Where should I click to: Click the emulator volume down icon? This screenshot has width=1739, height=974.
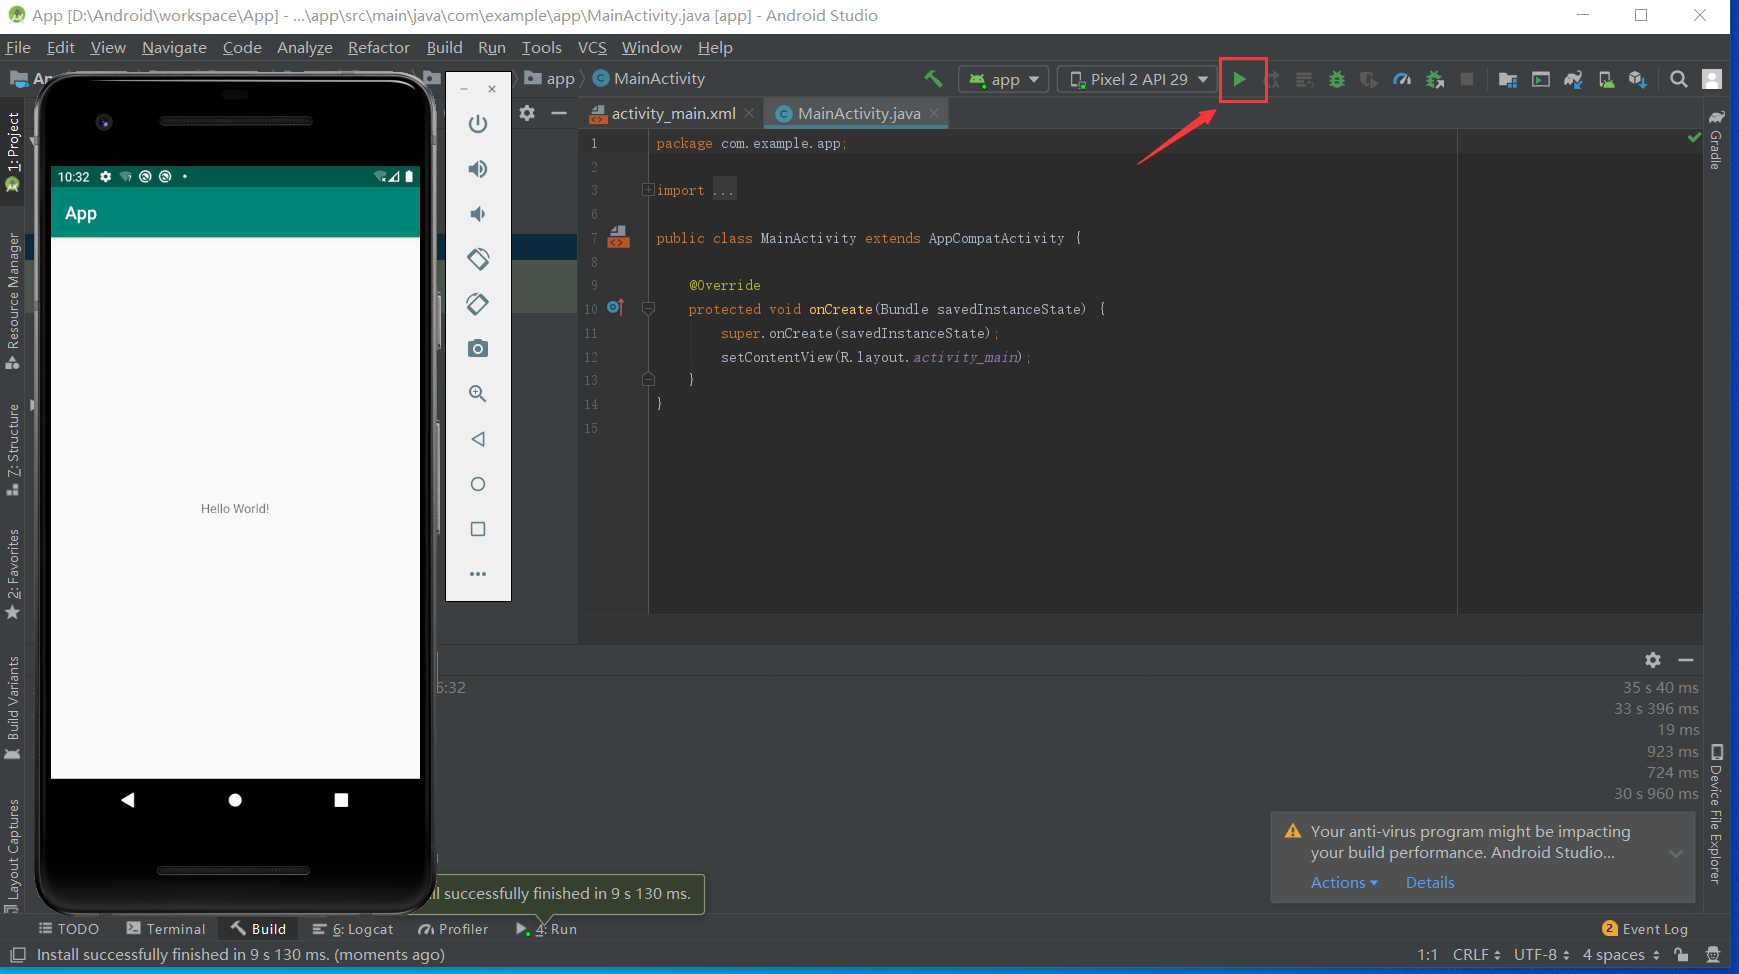tap(478, 214)
